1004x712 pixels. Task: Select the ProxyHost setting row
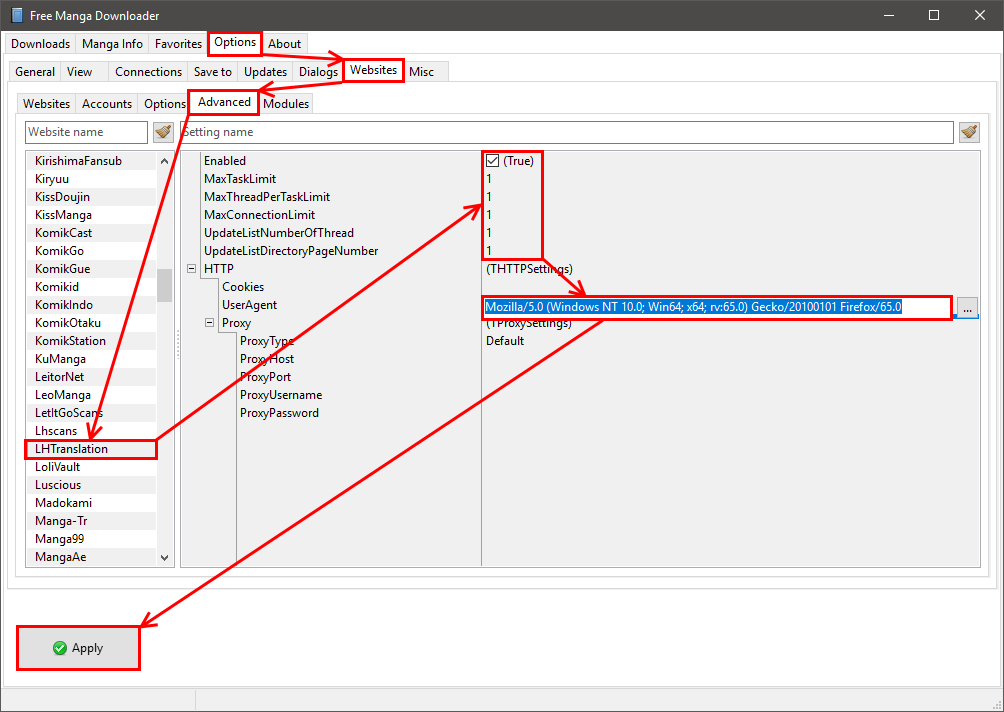pyautogui.click(x=580, y=359)
